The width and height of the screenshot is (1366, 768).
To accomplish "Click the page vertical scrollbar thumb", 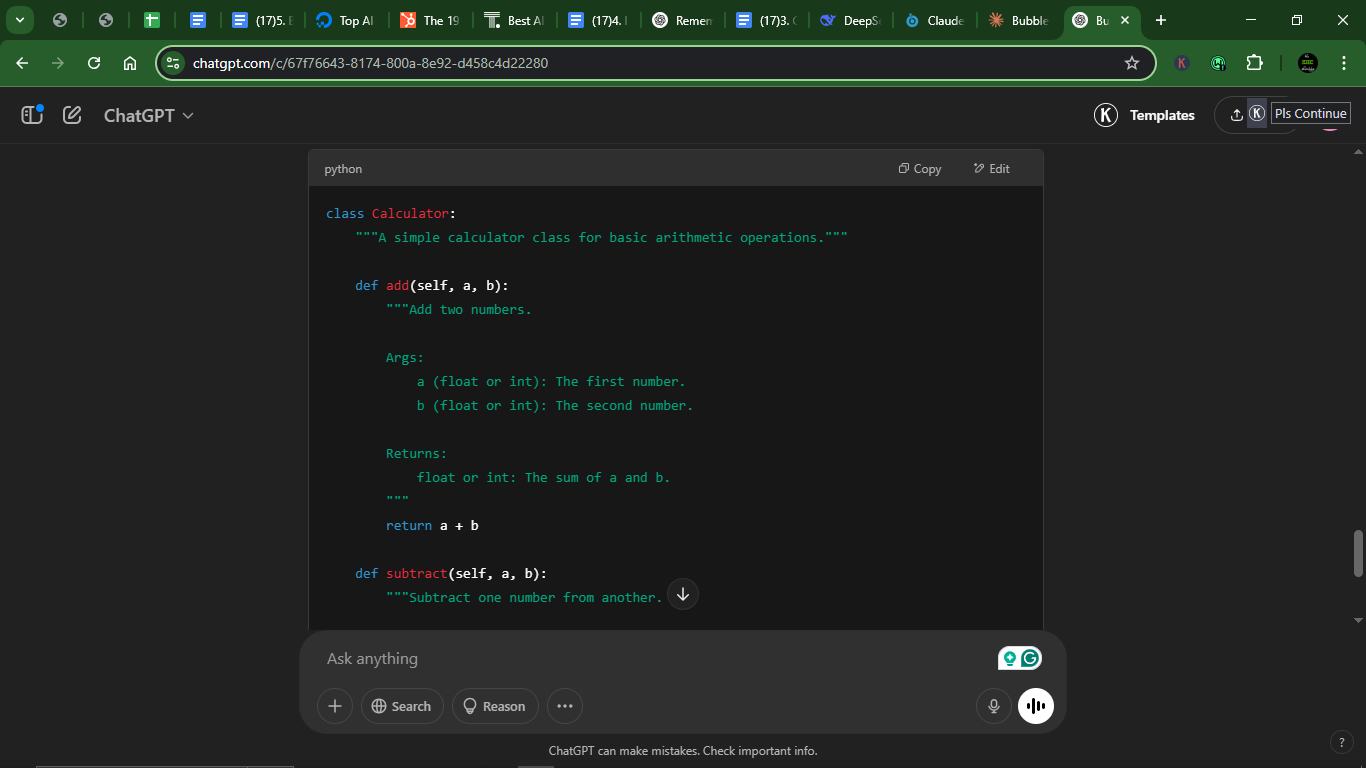I will pyautogui.click(x=1358, y=553).
